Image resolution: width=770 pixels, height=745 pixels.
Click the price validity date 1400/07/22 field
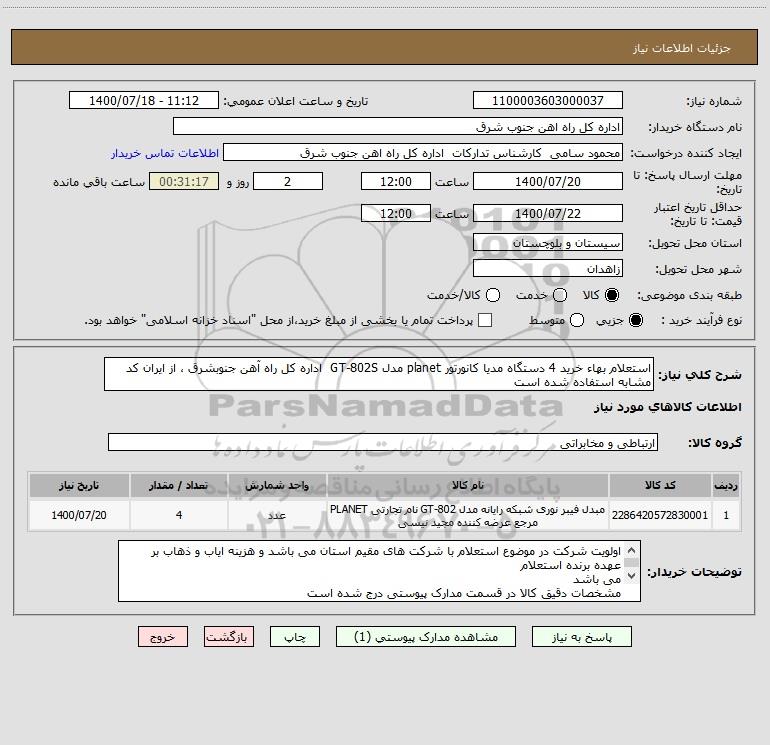548,213
